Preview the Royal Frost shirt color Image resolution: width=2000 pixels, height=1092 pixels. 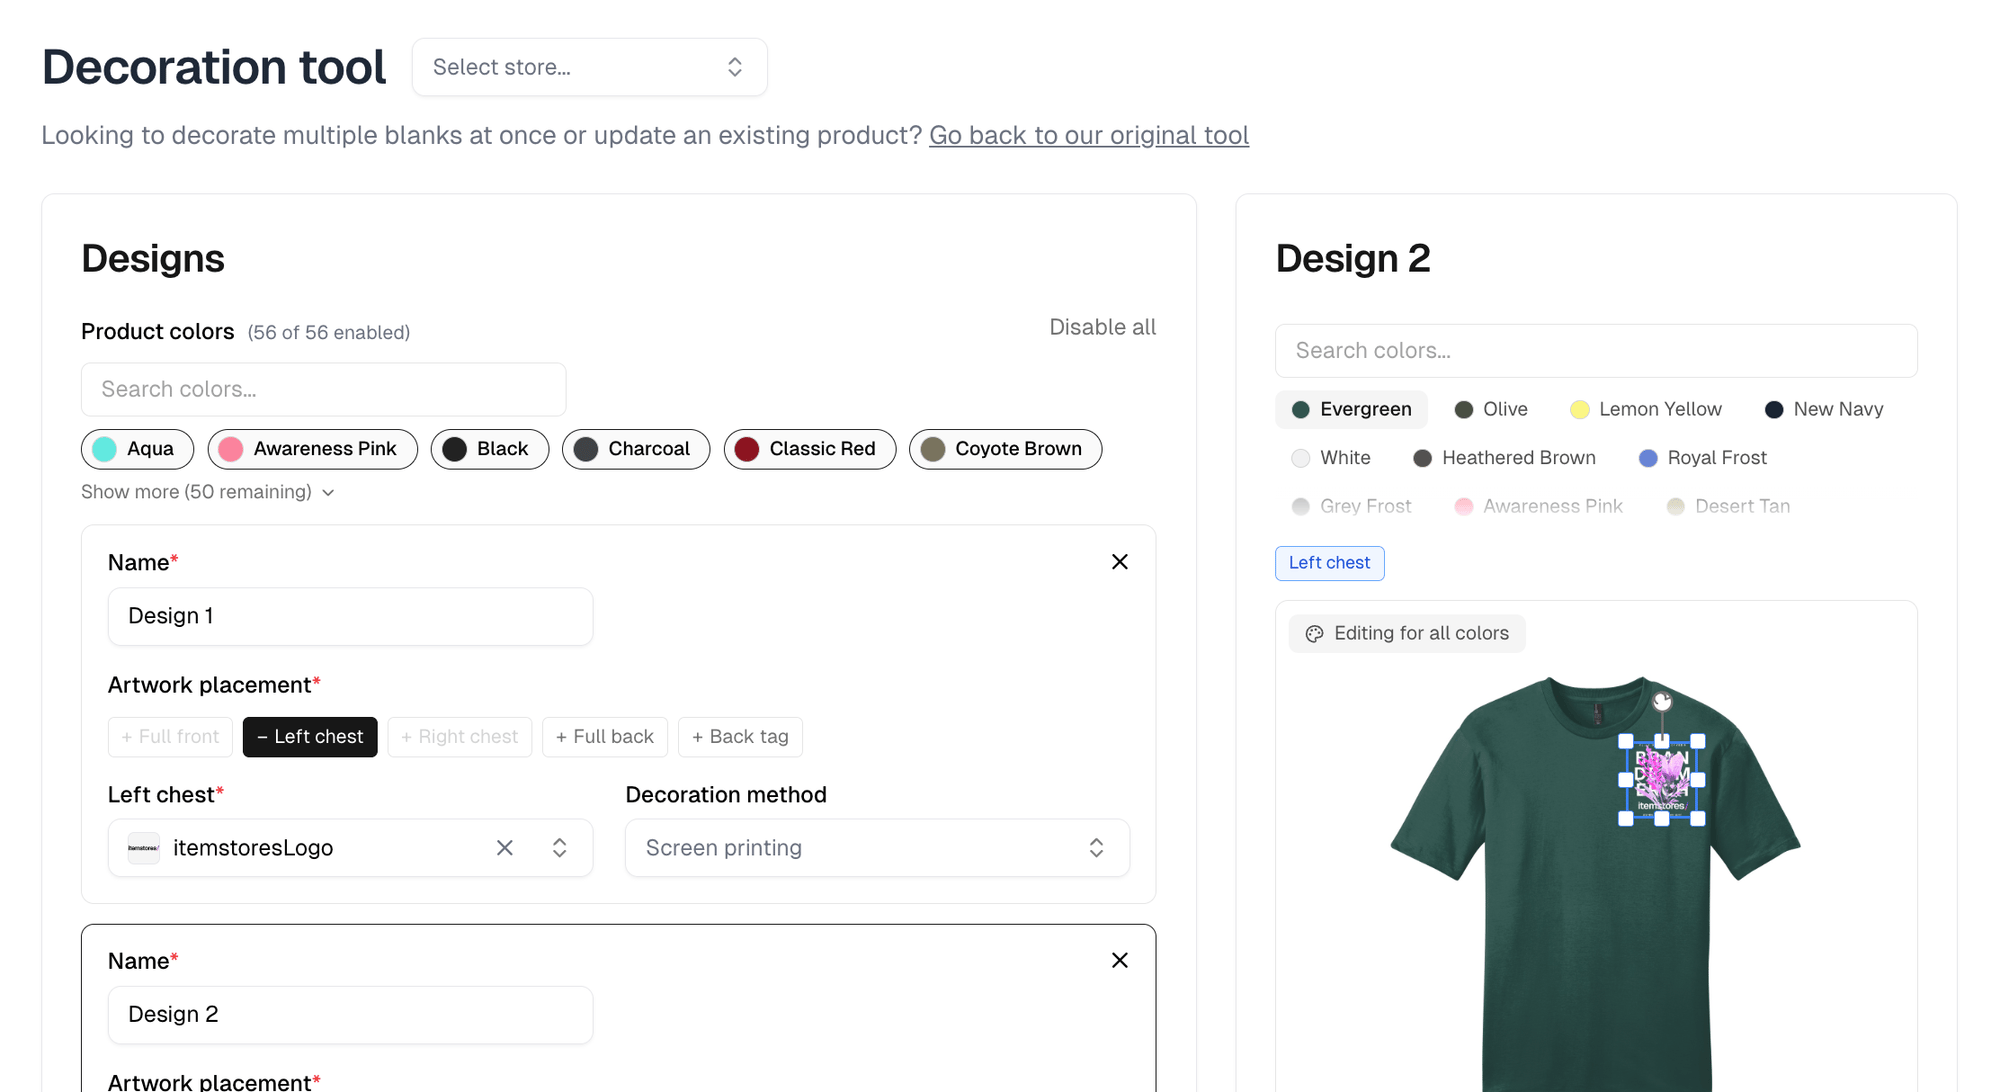[x=1703, y=458]
